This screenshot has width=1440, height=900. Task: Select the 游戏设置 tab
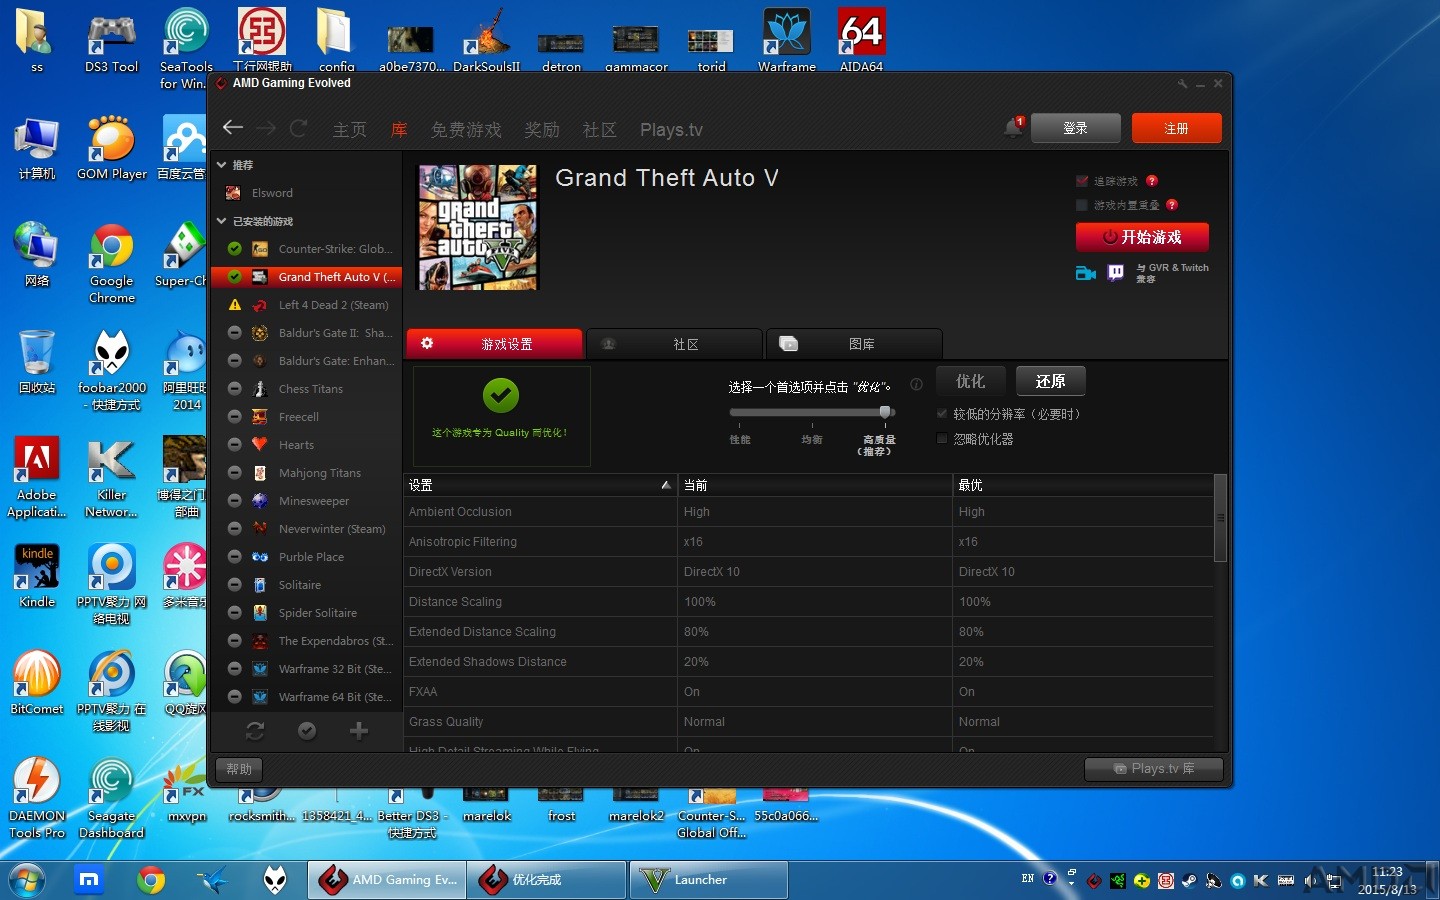click(495, 343)
